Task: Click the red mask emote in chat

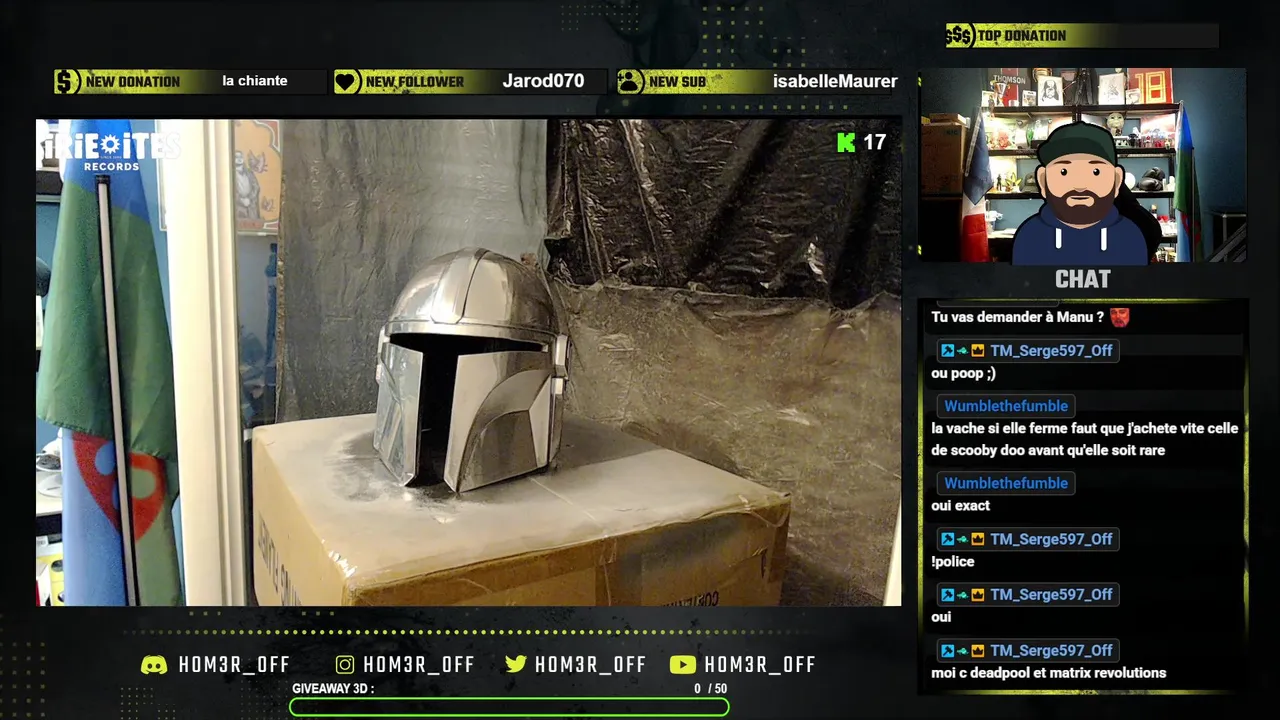Action: click(1119, 317)
